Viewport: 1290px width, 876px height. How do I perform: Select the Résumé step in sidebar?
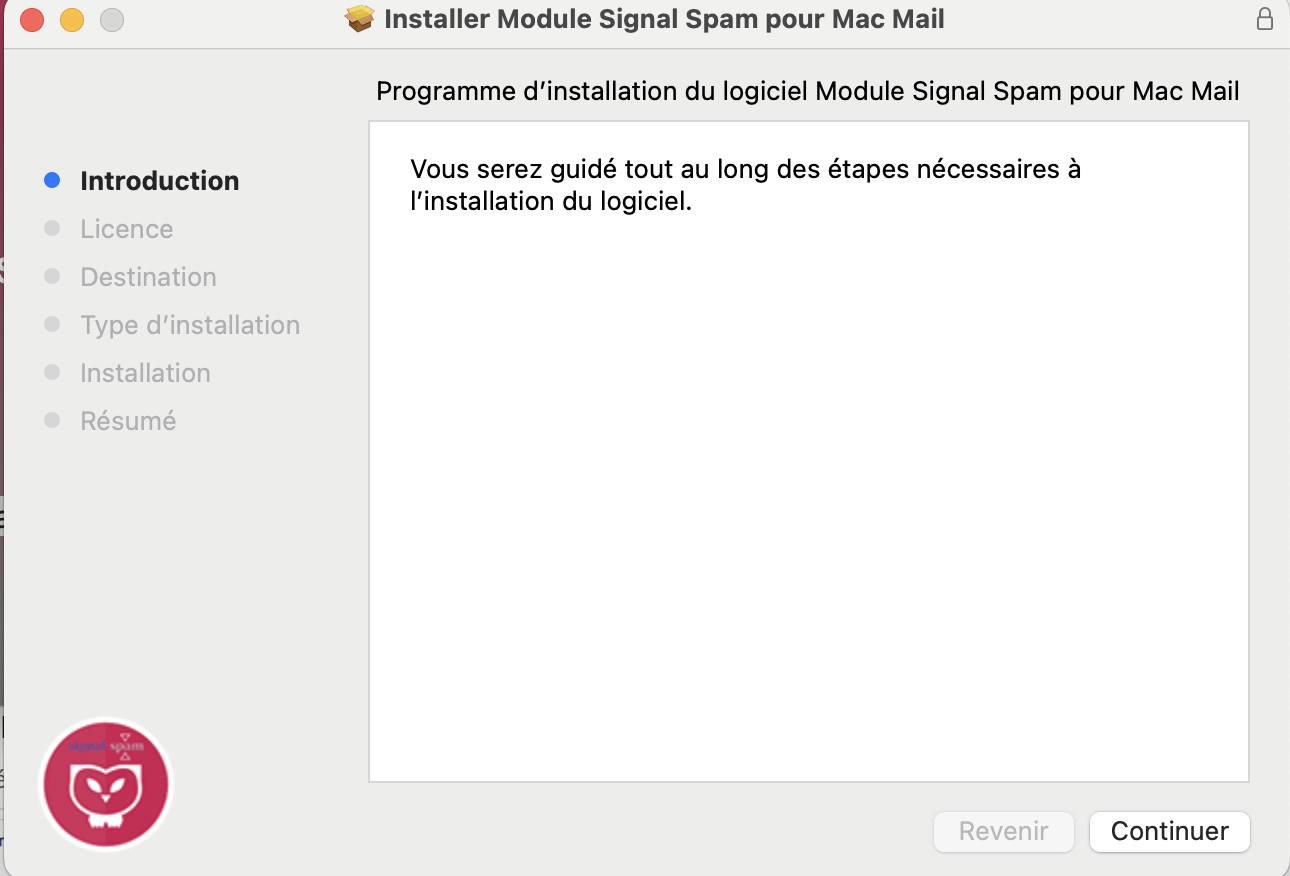point(128,421)
